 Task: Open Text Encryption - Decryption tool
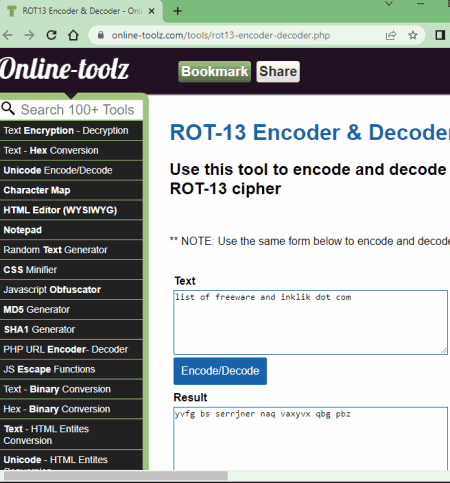[71, 130]
